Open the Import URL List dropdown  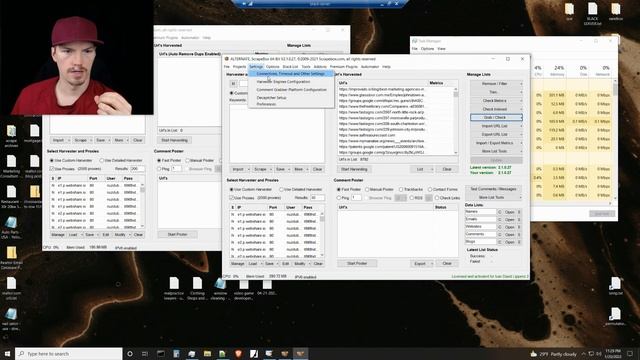pos(496,126)
